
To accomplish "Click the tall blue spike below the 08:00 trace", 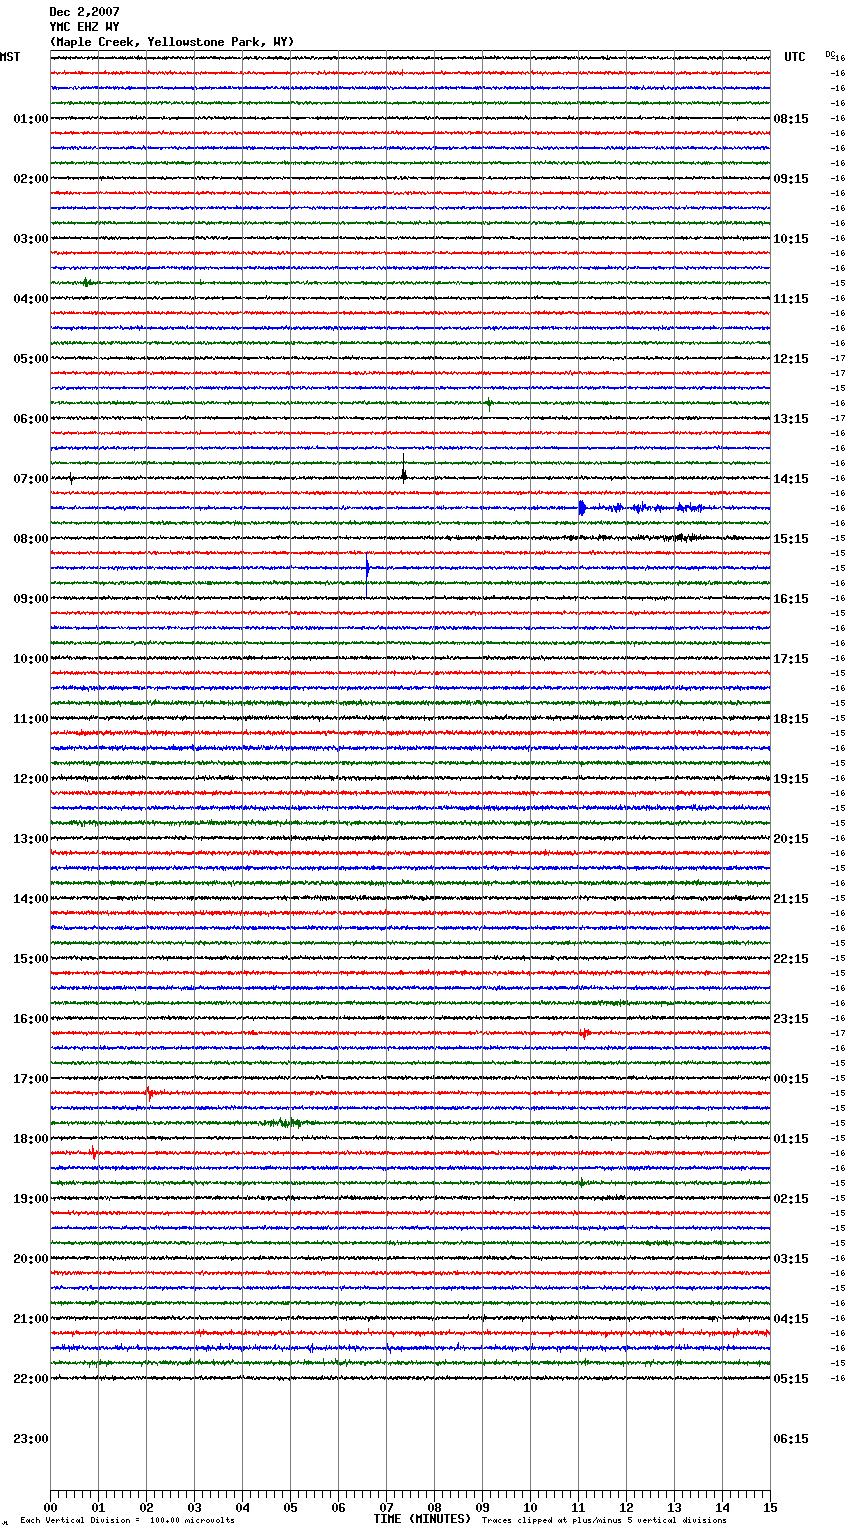I will point(367,573).
